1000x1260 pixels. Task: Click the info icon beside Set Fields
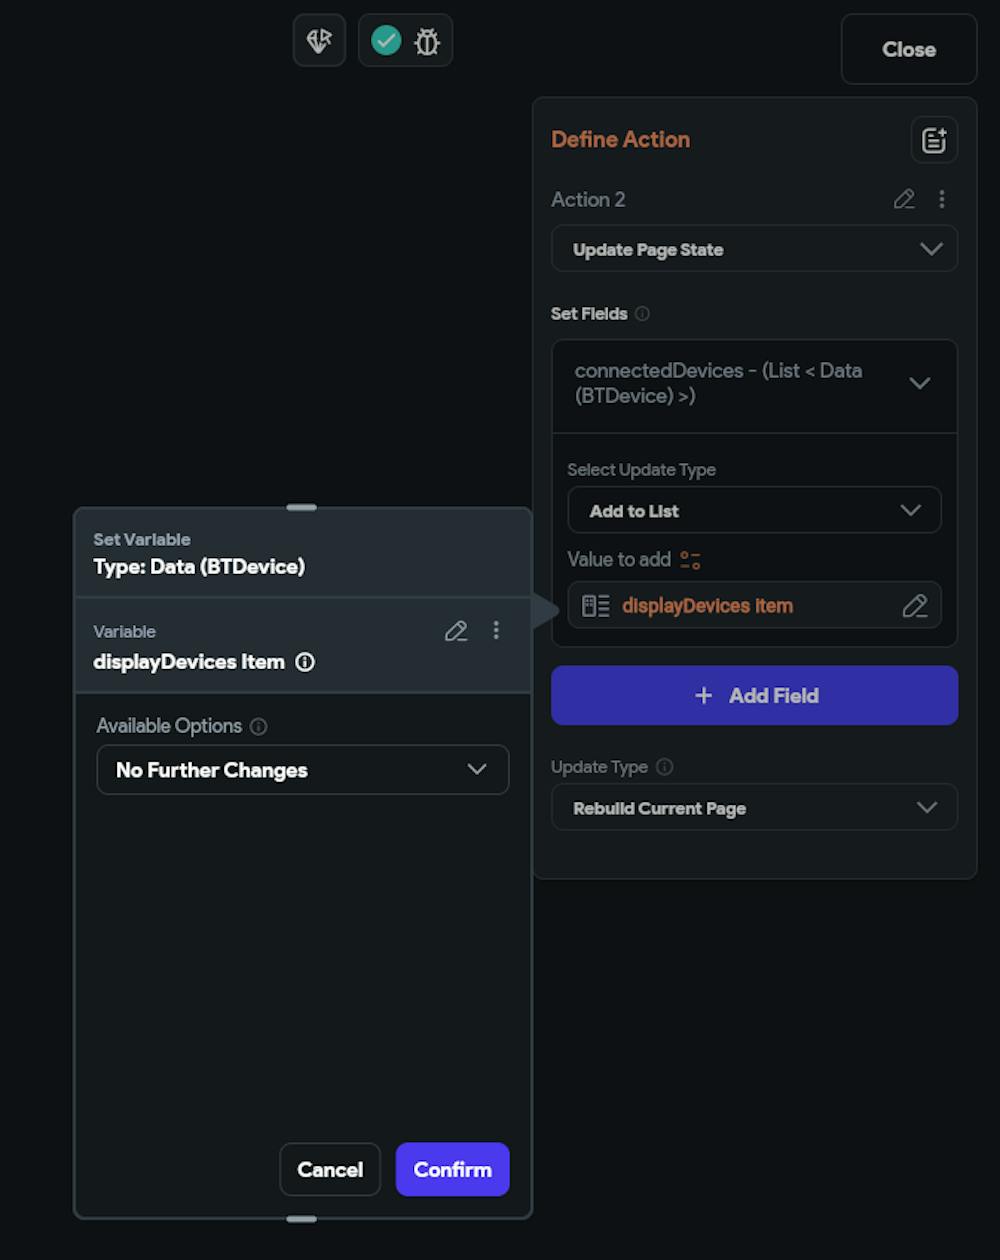point(642,314)
